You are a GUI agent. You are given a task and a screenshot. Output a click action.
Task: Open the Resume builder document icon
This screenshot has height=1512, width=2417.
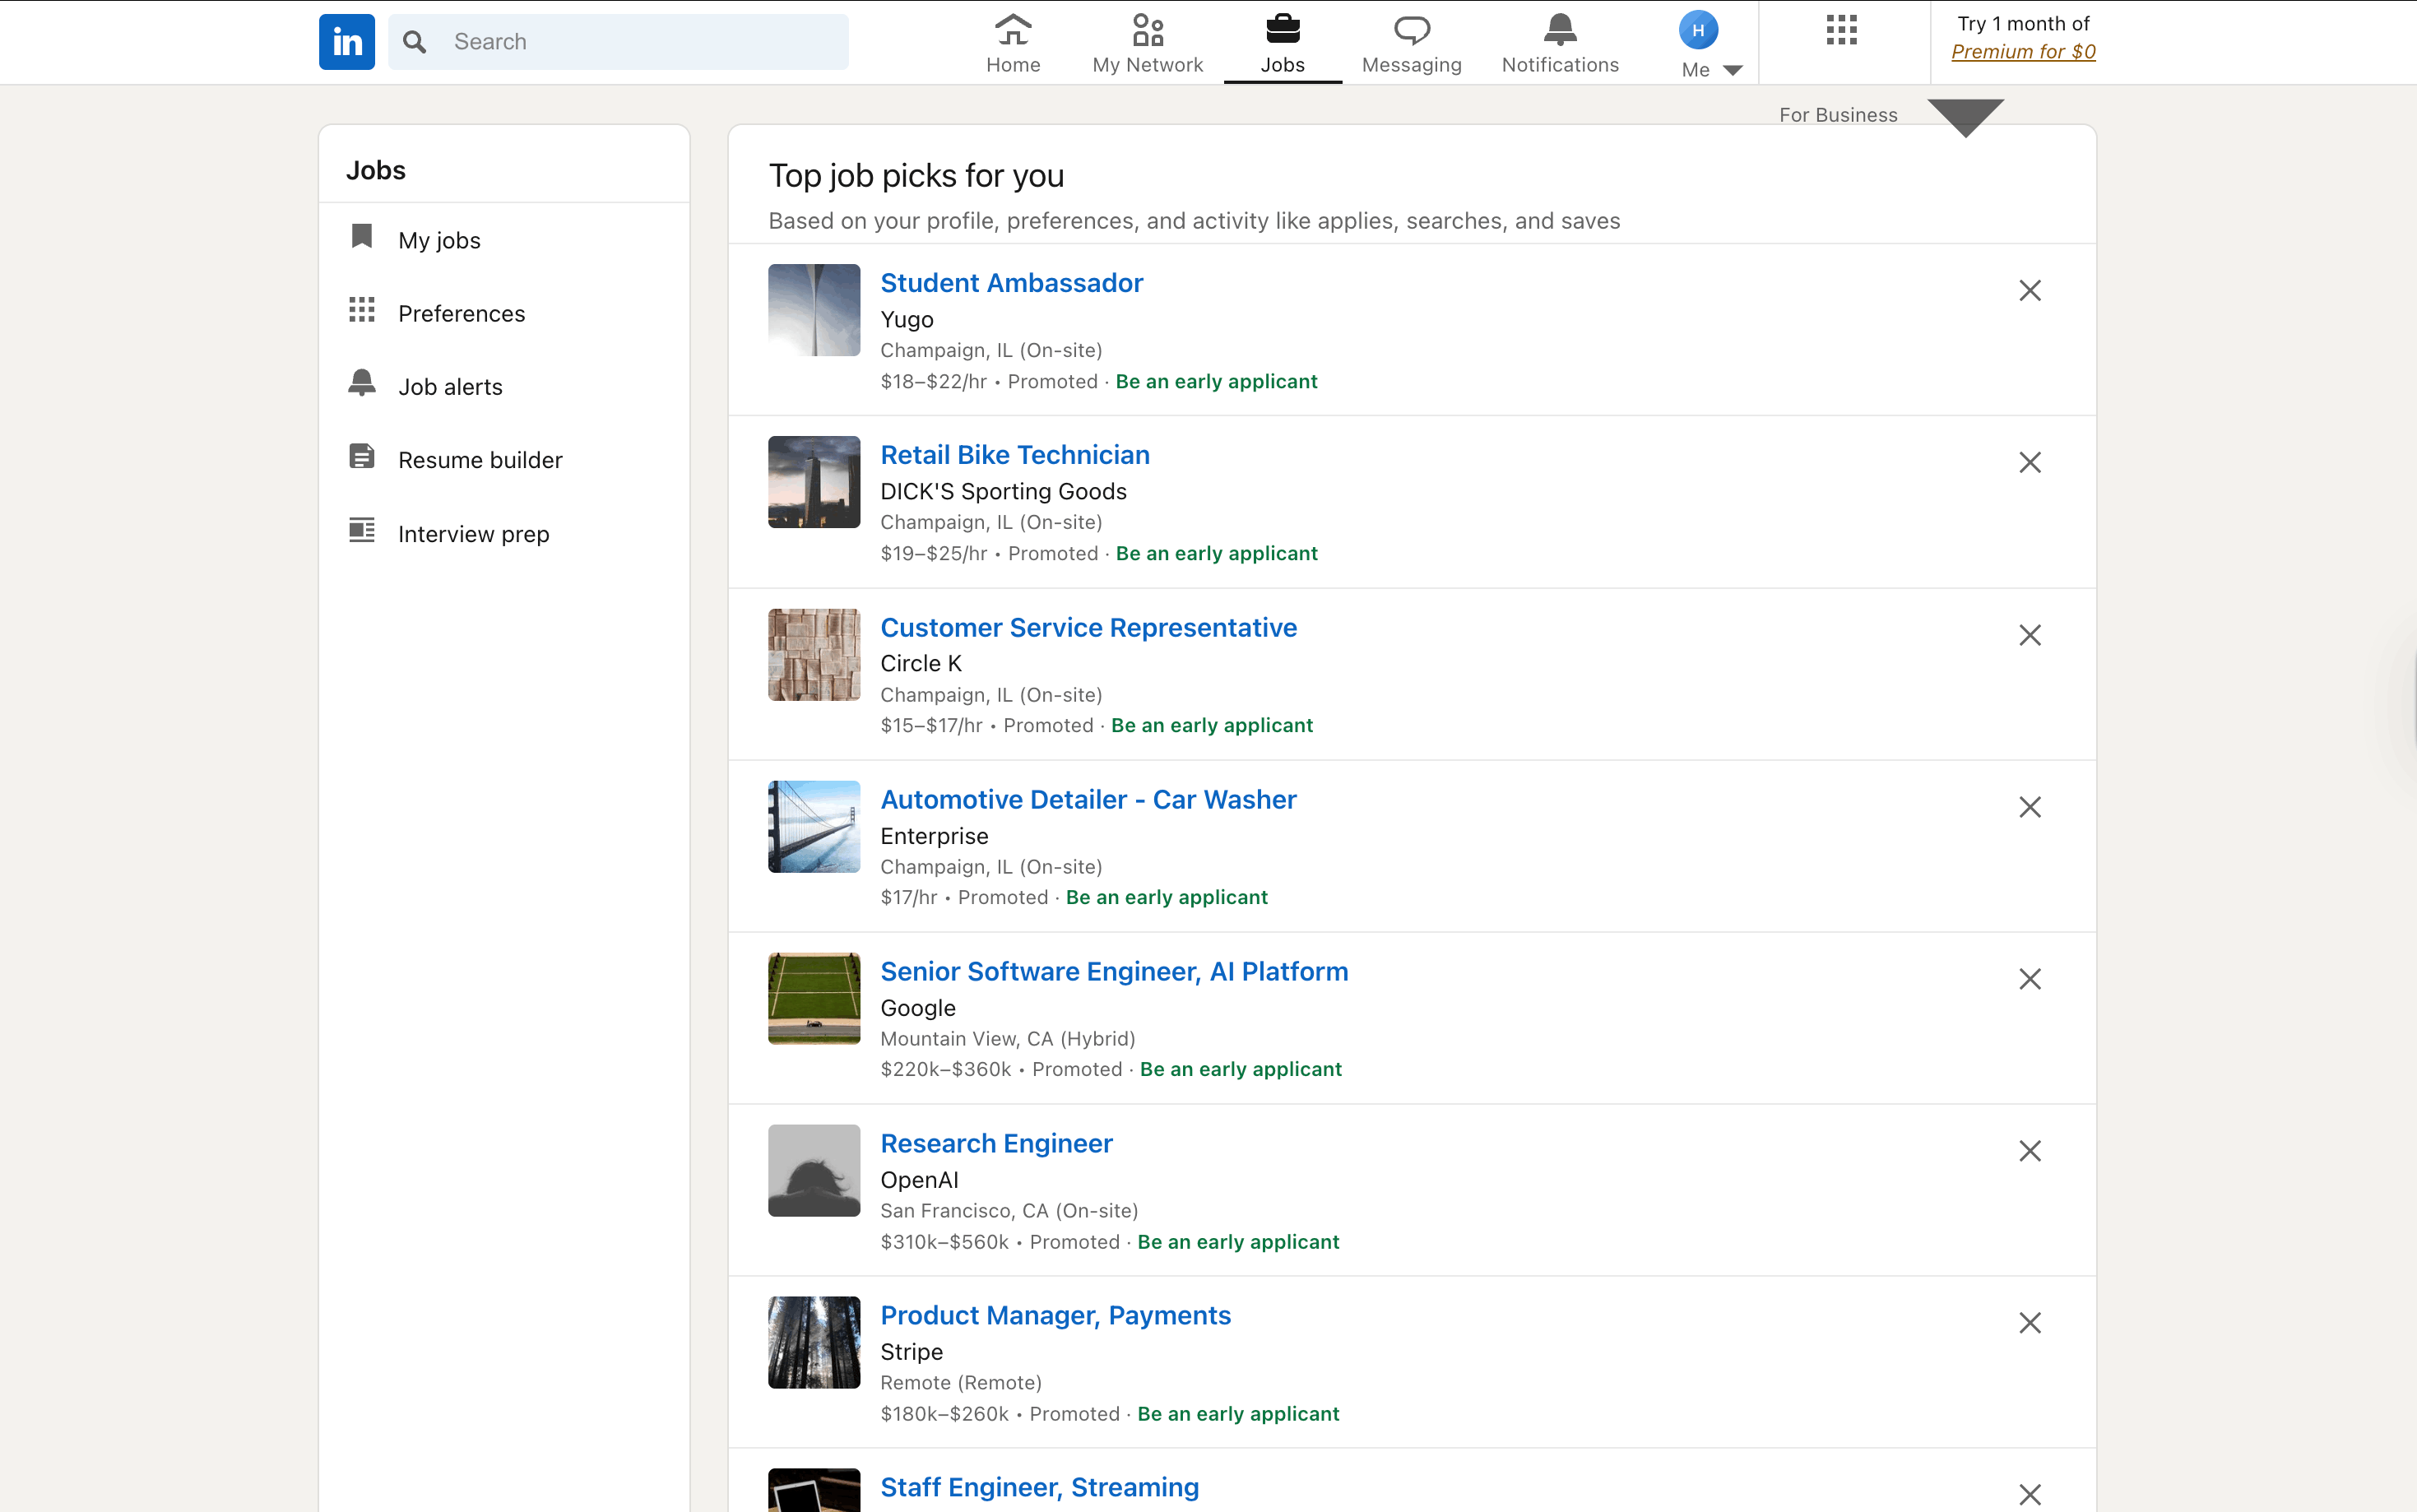[362, 457]
